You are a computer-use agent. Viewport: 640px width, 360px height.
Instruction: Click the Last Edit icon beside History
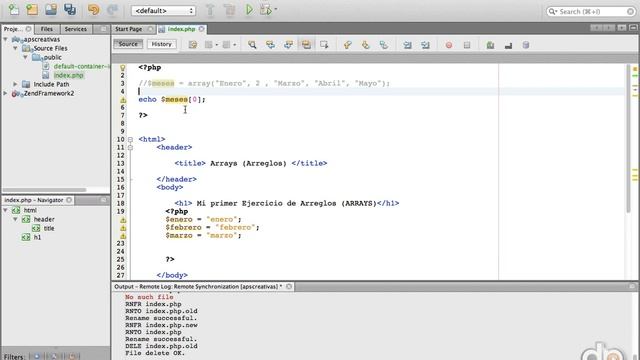(x=193, y=45)
